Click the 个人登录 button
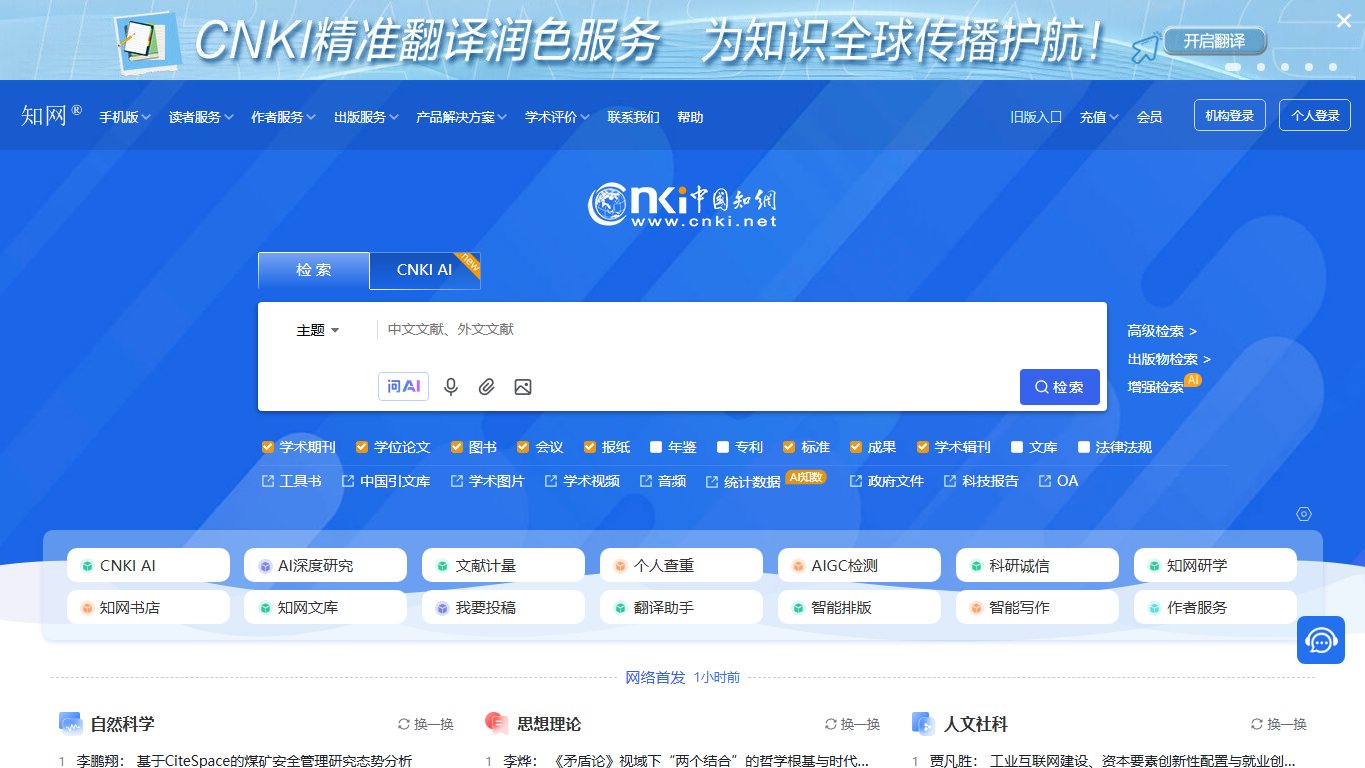The height and width of the screenshot is (768, 1365). [x=1315, y=115]
